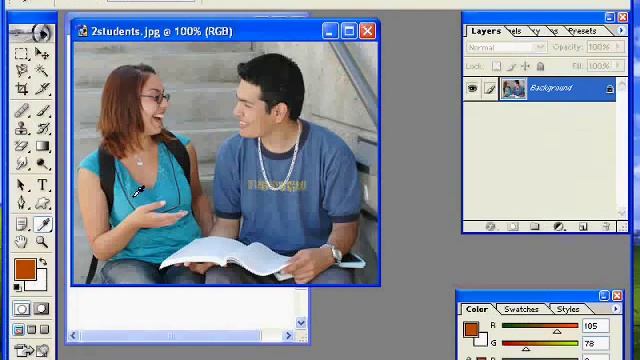This screenshot has width=640, height=360.
Task: Open the Normal blend mode dropdown
Action: pyautogui.click(x=506, y=47)
